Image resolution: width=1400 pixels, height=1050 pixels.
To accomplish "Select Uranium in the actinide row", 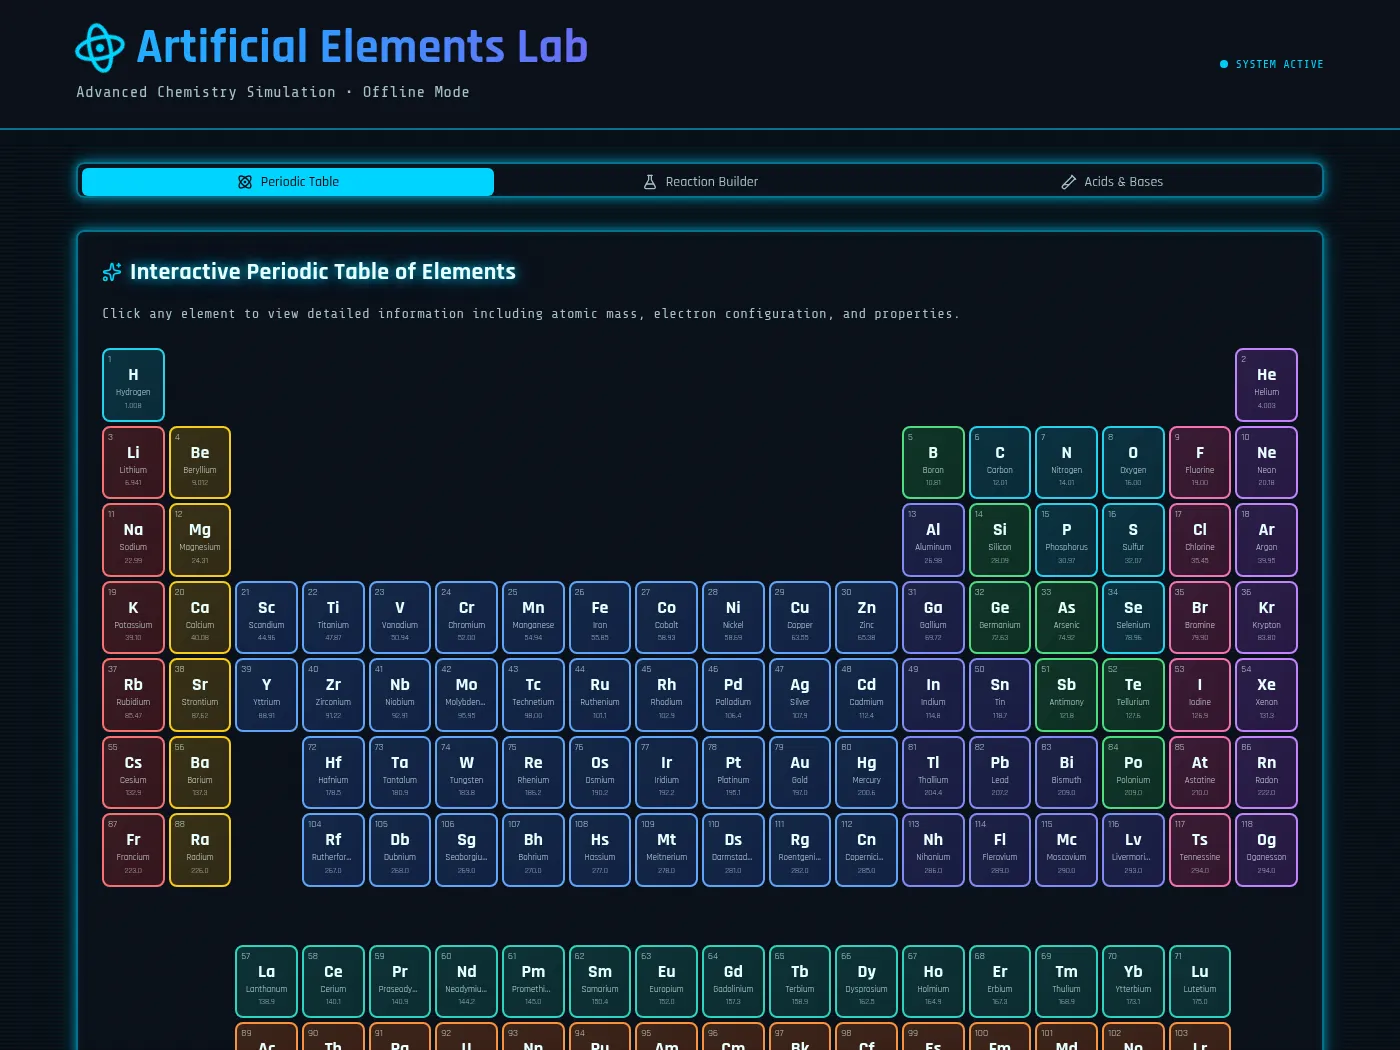I will pos(466,1040).
